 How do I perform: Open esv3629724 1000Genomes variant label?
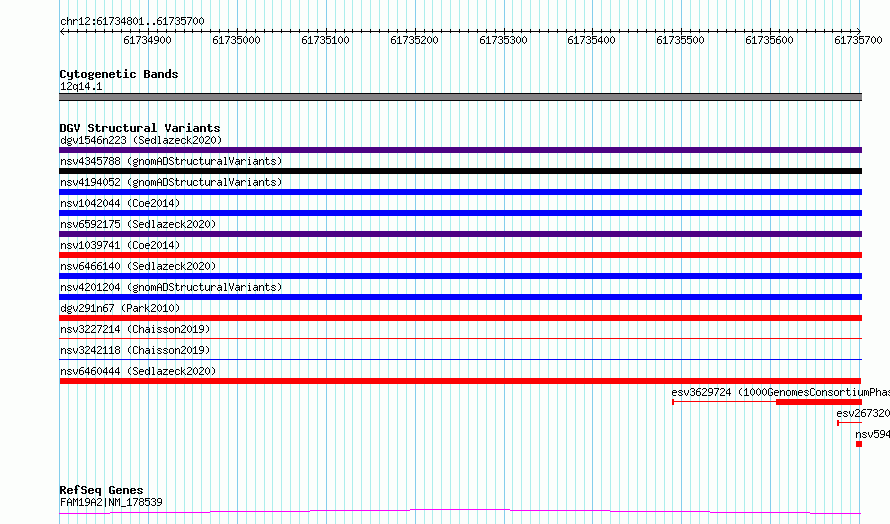[x=780, y=392]
